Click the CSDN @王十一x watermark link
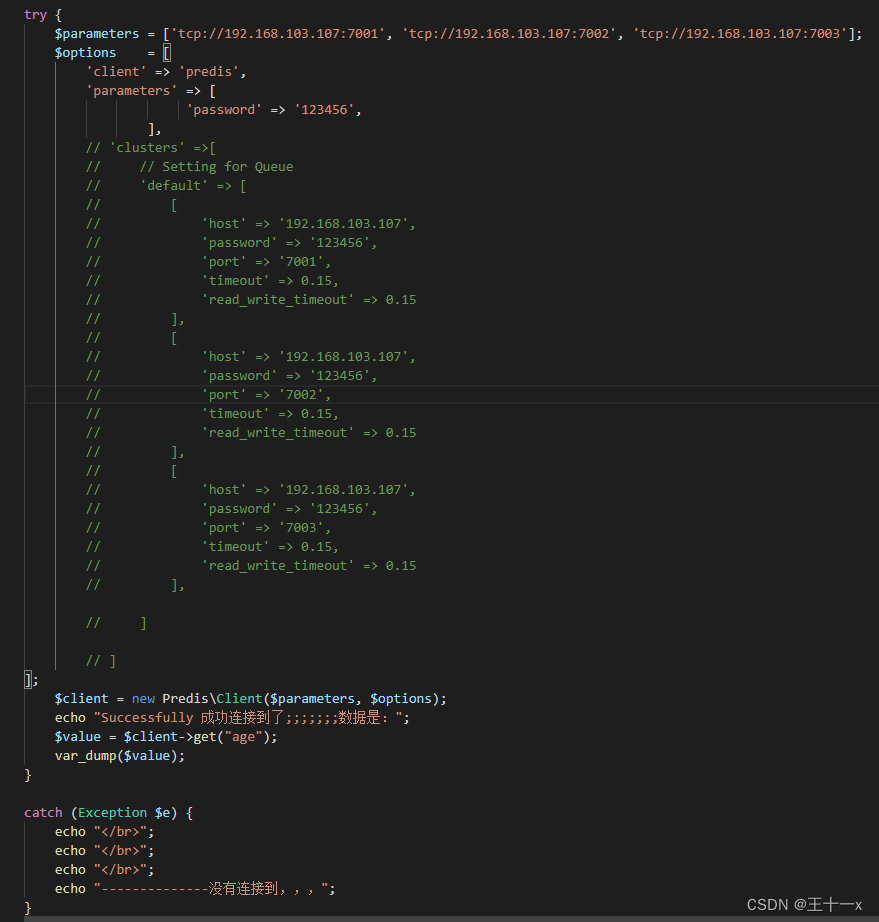This screenshot has height=922, width=879. [x=803, y=904]
